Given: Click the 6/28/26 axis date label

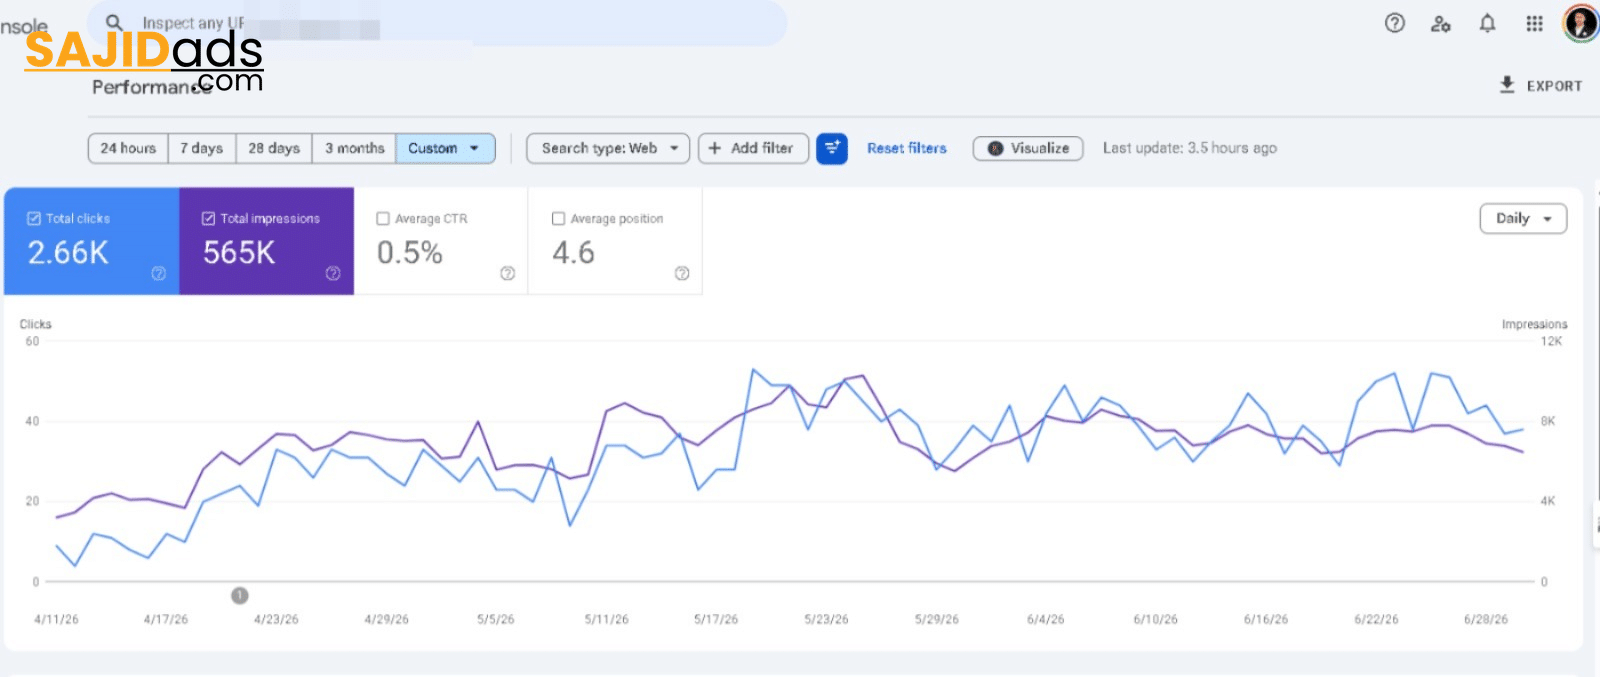Looking at the screenshot, I should click(1486, 619).
